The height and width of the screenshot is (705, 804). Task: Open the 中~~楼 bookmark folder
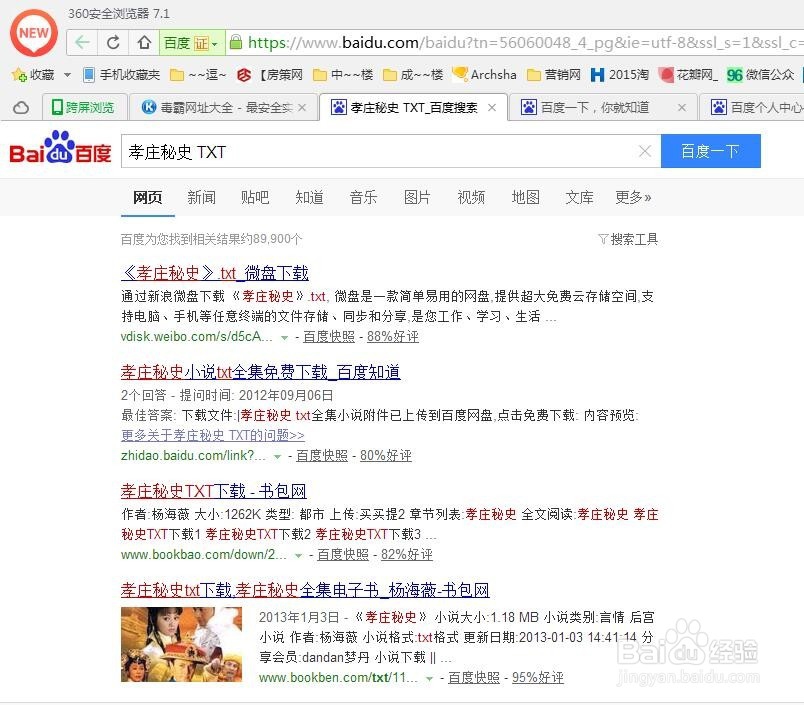point(343,75)
